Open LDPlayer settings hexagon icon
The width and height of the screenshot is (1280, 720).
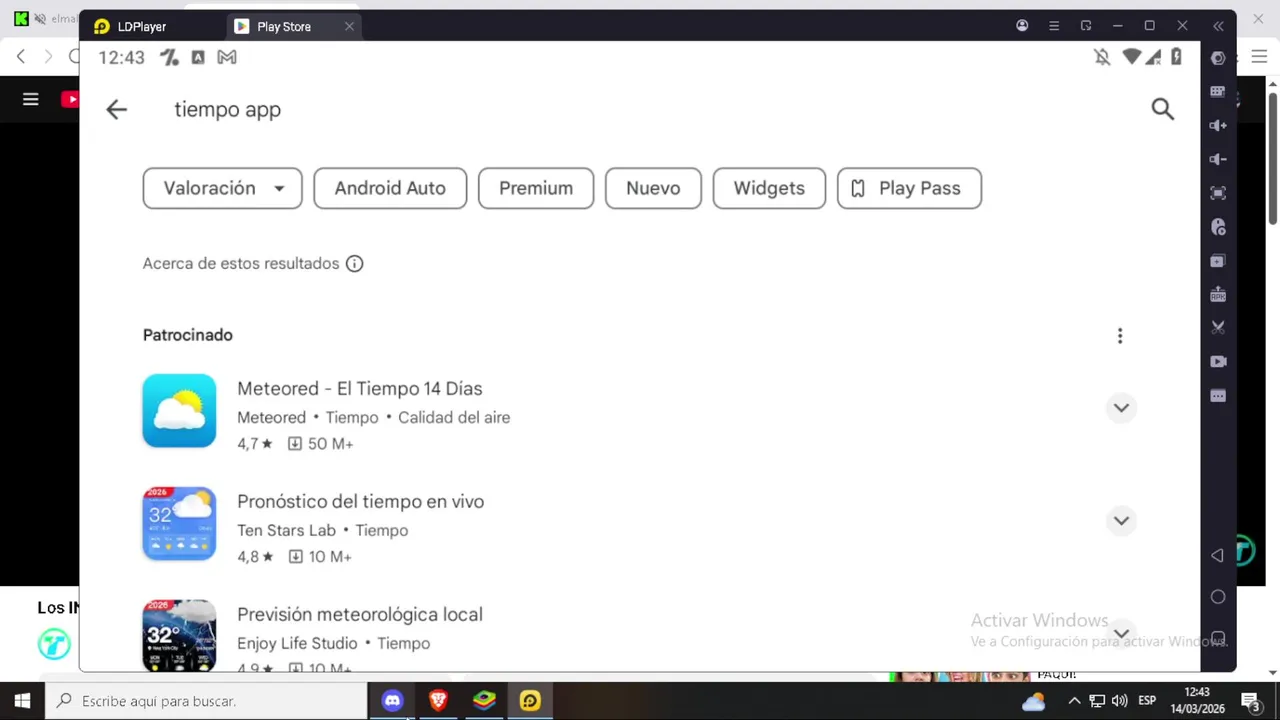coord(1218,58)
